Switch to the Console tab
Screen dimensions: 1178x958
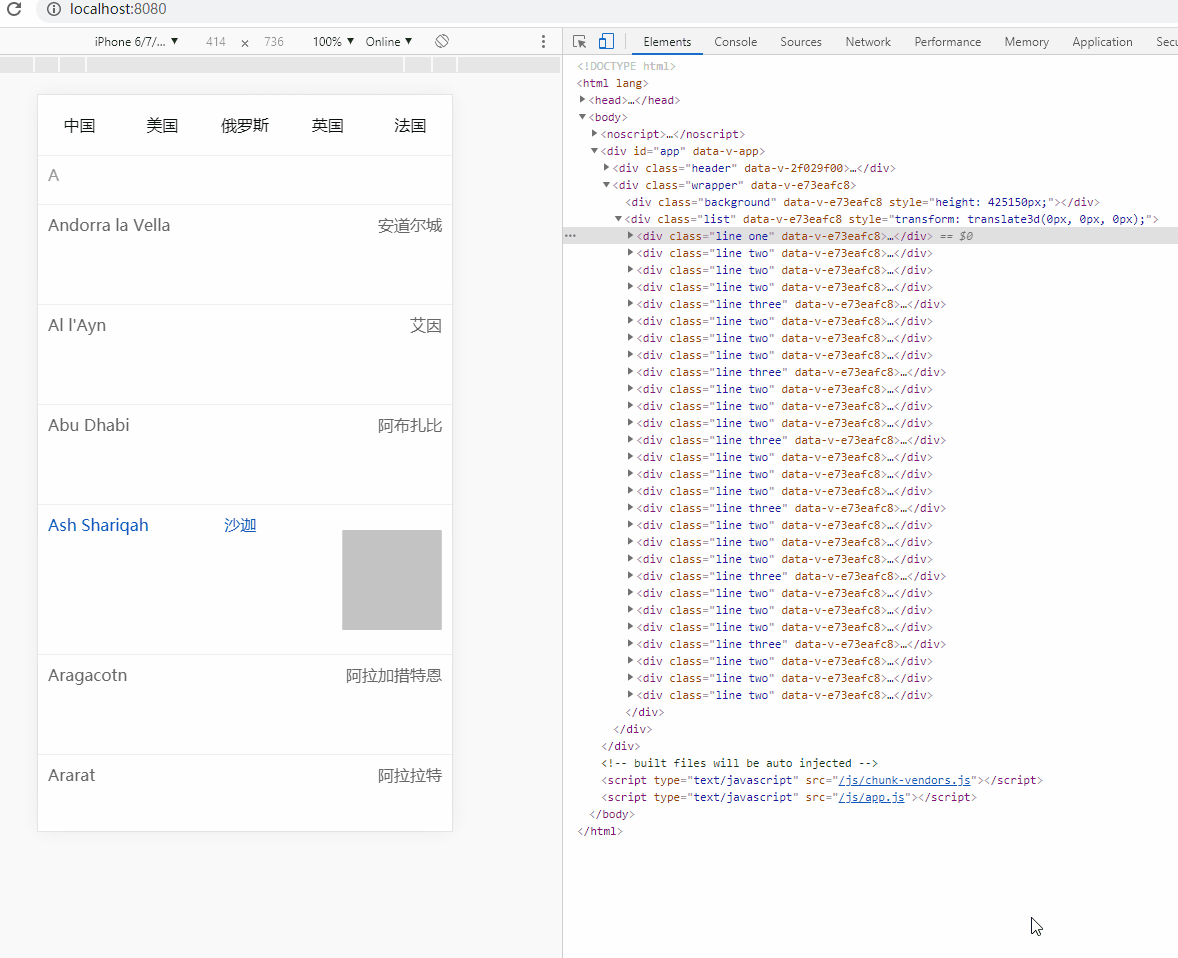tap(735, 42)
